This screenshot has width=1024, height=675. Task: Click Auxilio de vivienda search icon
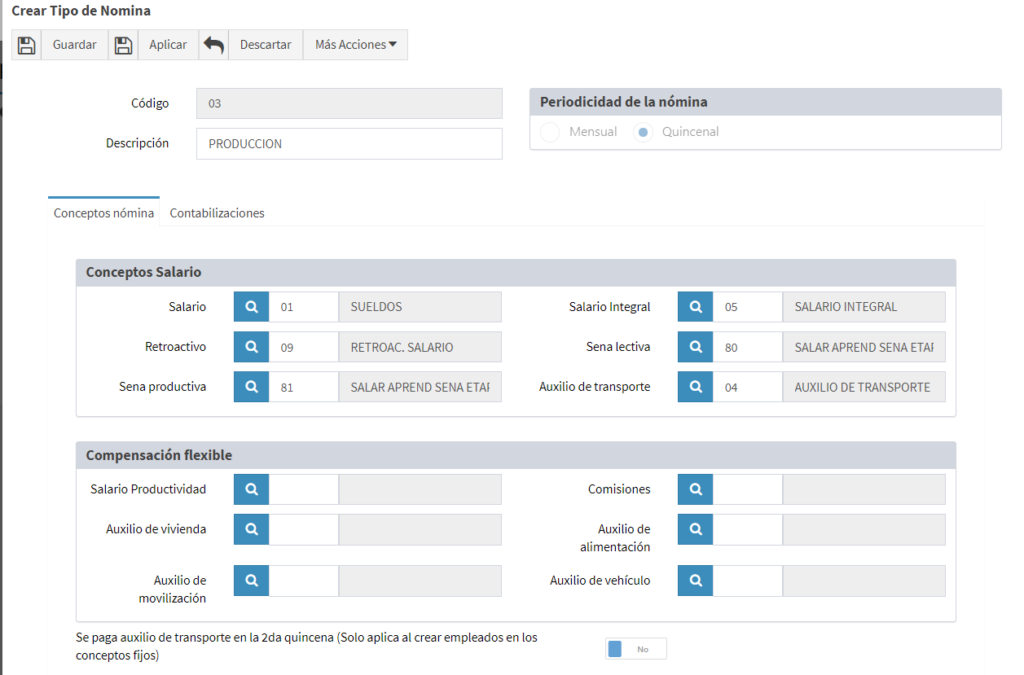click(x=251, y=529)
